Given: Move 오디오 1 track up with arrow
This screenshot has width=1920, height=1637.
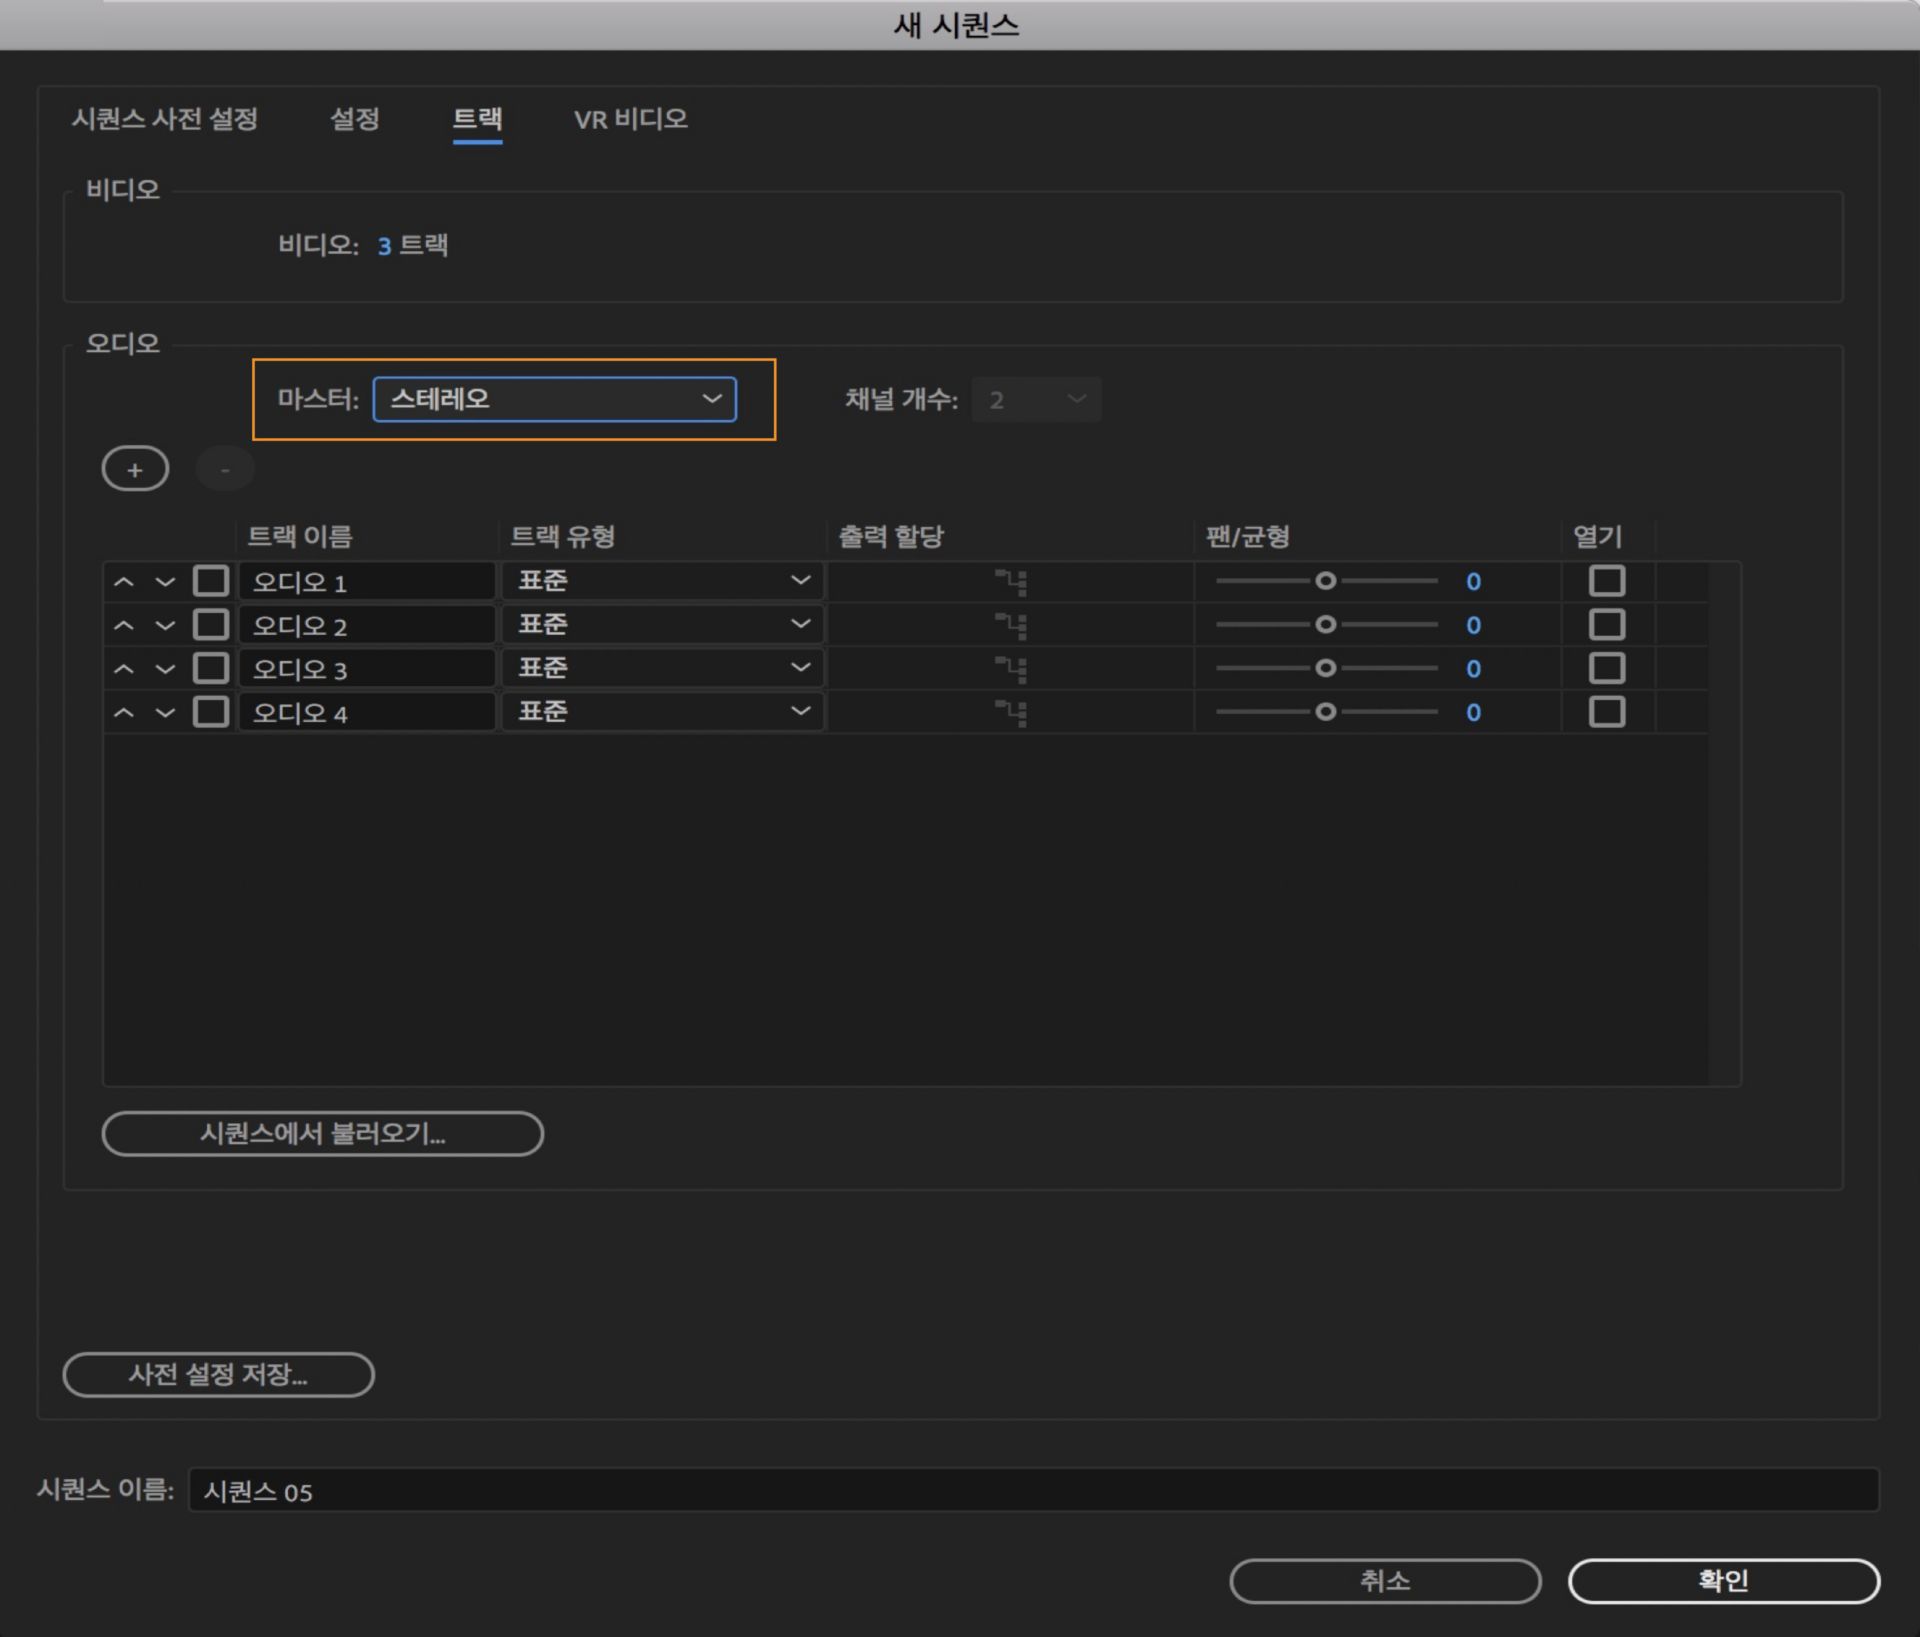Looking at the screenshot, I should coord(123,581).
